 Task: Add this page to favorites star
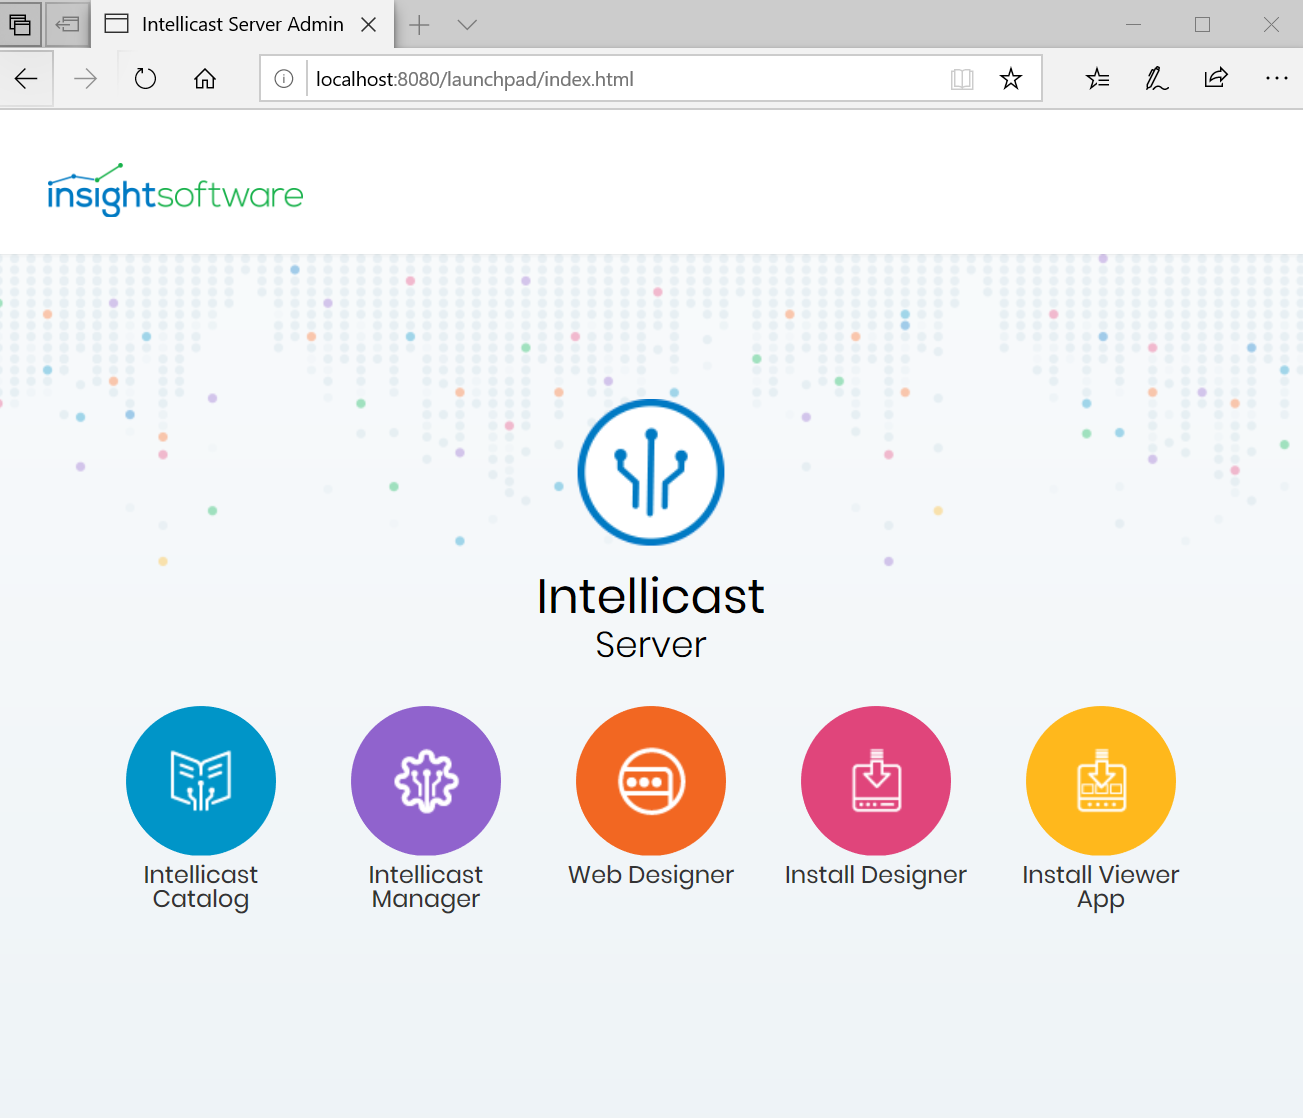[1011, 79]
